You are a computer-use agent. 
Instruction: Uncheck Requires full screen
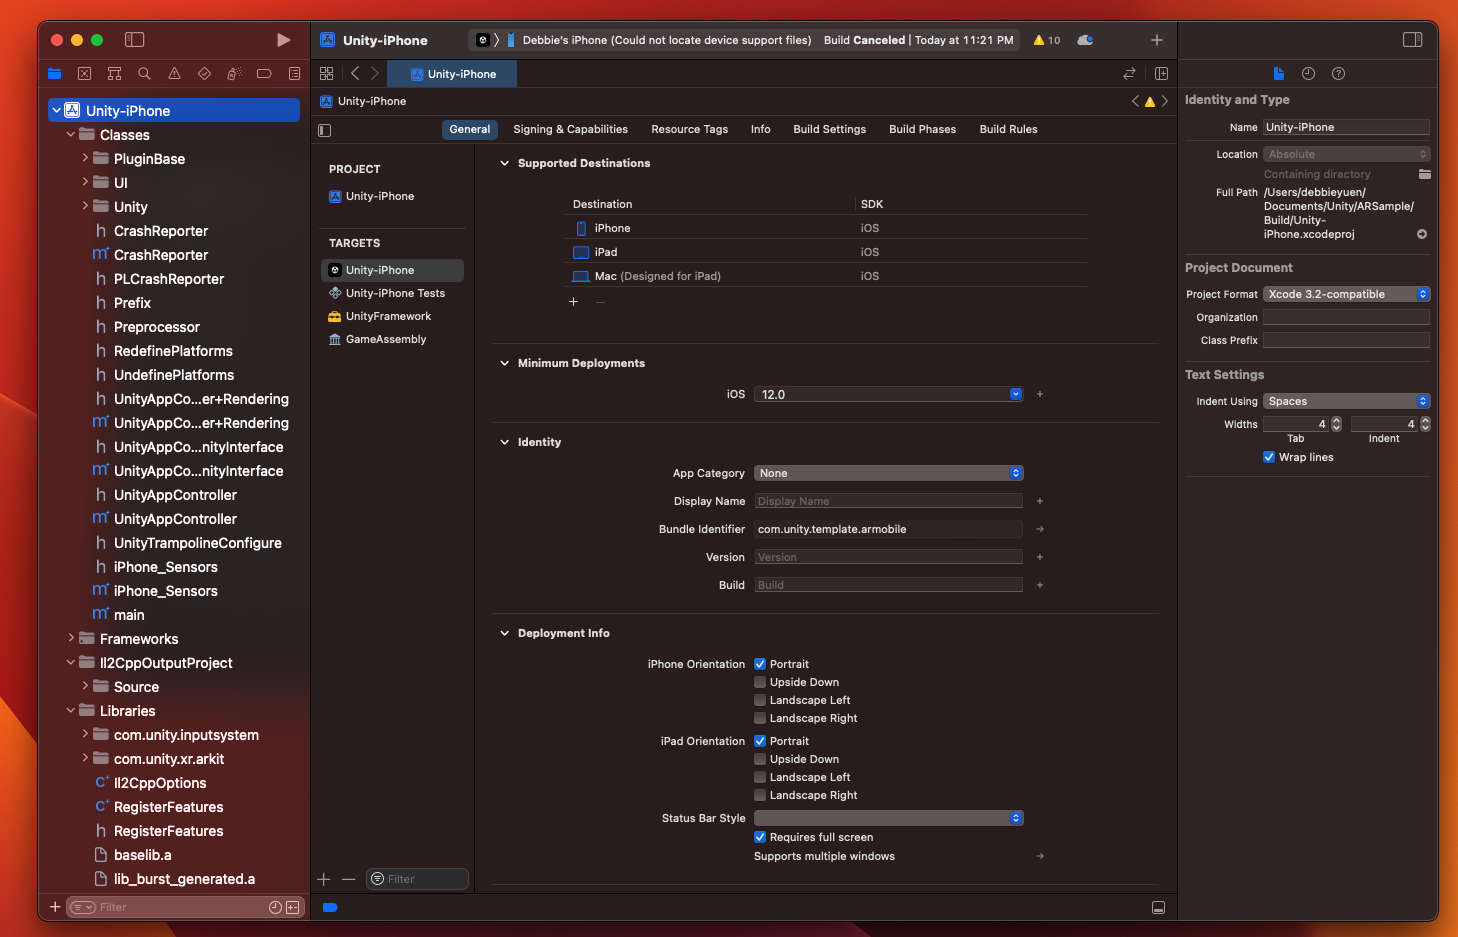pyautogui.click(x=760, y=837)
